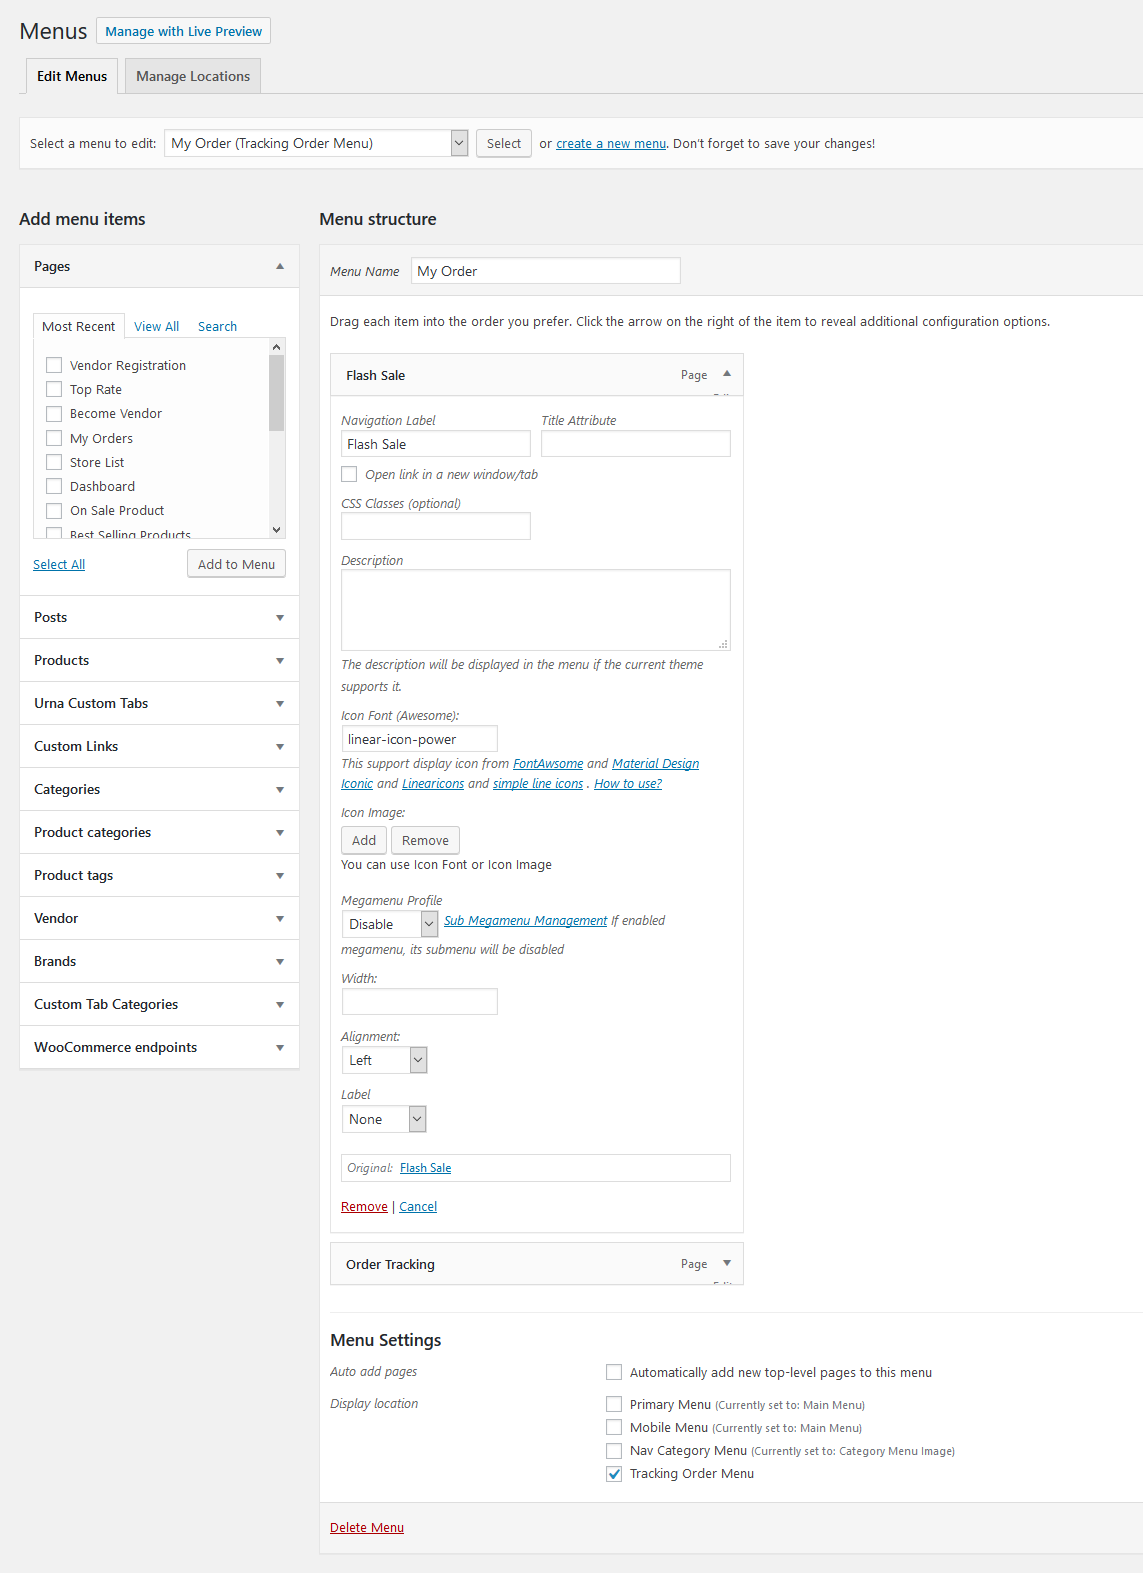Click the Add icon image button
The width and height of the screenshot is (1143, 1573).
pos(364,840)
